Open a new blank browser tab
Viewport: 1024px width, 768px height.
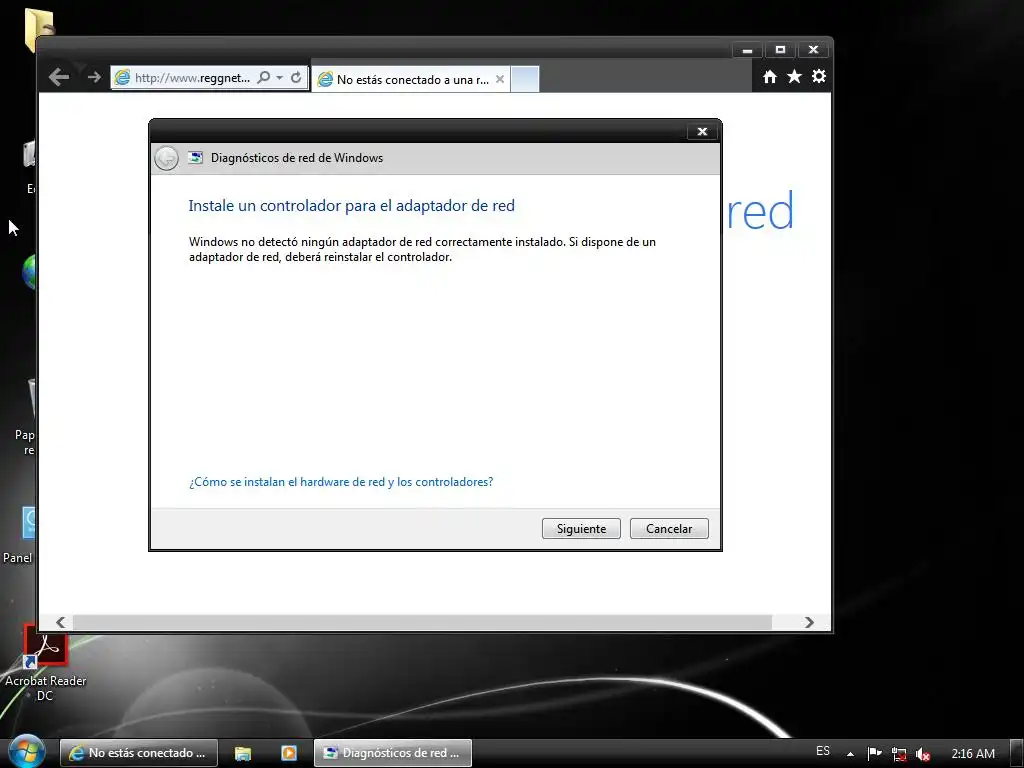pyautogui.click(x=524, y=79)
